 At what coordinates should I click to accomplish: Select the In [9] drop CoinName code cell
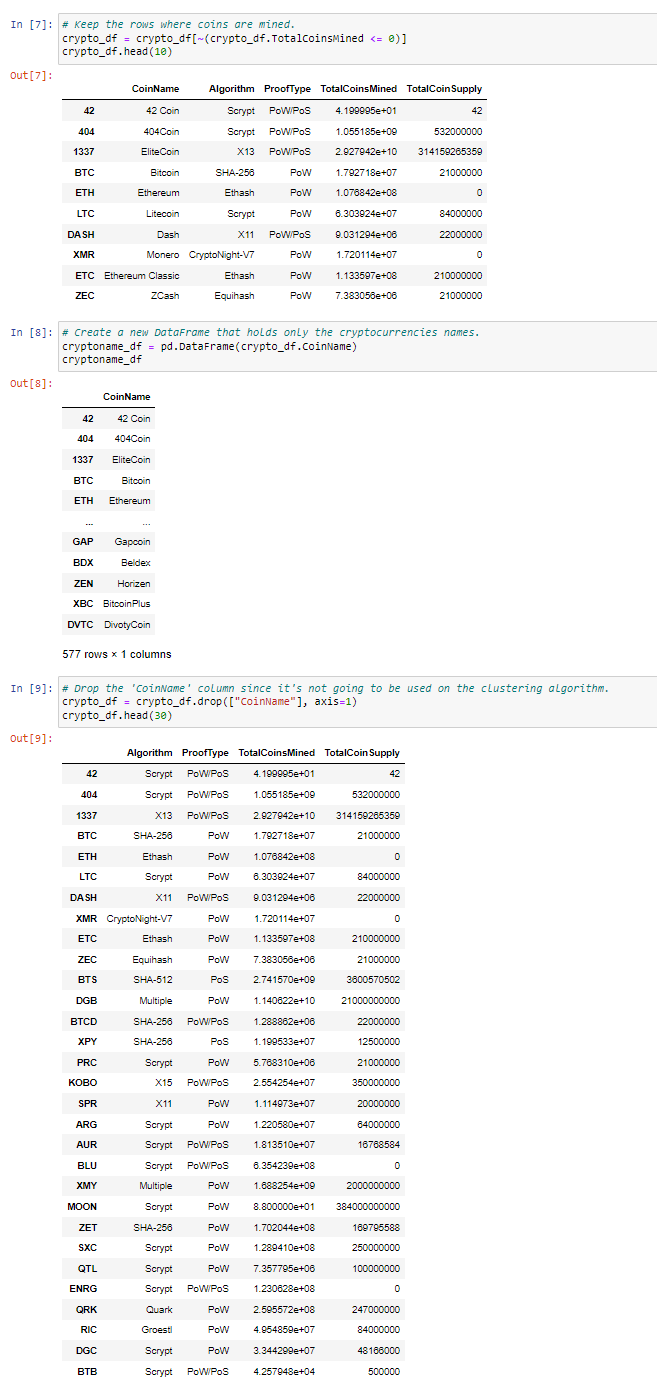(x=356, y=701)
